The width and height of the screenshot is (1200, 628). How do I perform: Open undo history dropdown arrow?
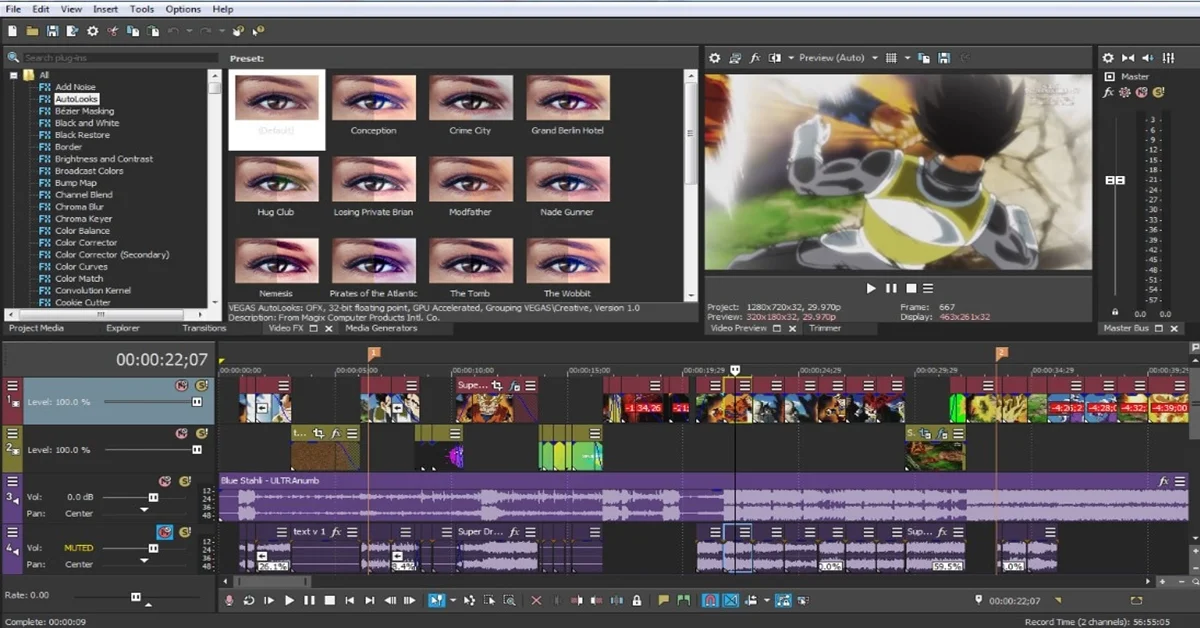click(187, 31)
